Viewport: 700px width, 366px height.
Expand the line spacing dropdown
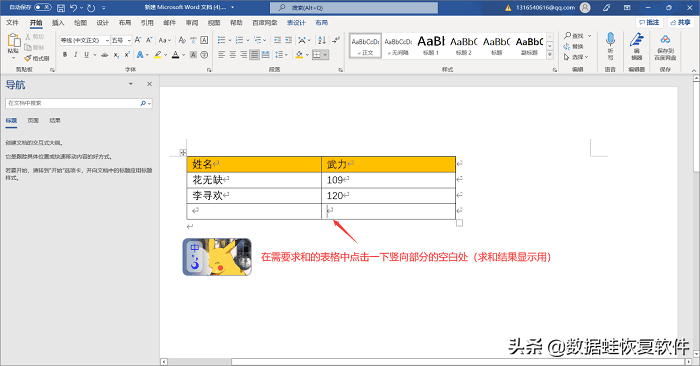click(287, 55)
